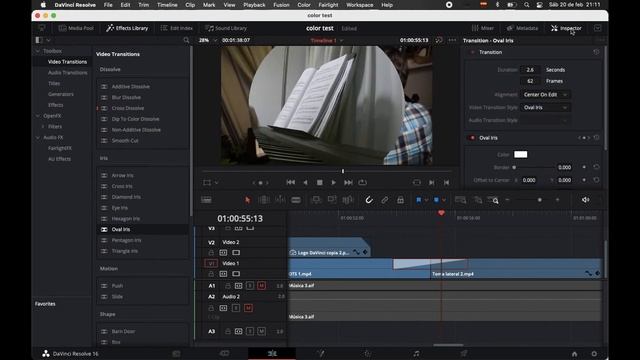Open the Playback menu
This screenshot has width=640, height=360.
[x=254, y=5]
